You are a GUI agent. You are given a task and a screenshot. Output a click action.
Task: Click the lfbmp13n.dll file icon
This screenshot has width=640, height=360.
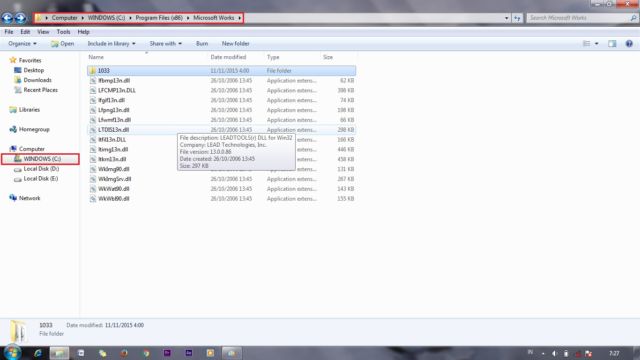click(93, 81)
